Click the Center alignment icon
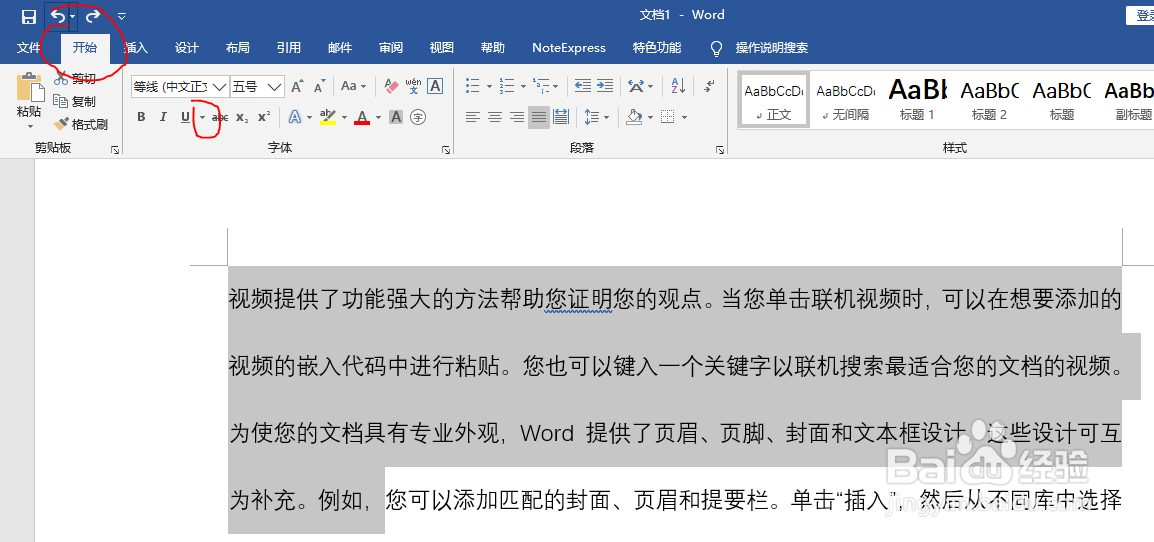Viewport: 1154px width, 542px height. 495,117
